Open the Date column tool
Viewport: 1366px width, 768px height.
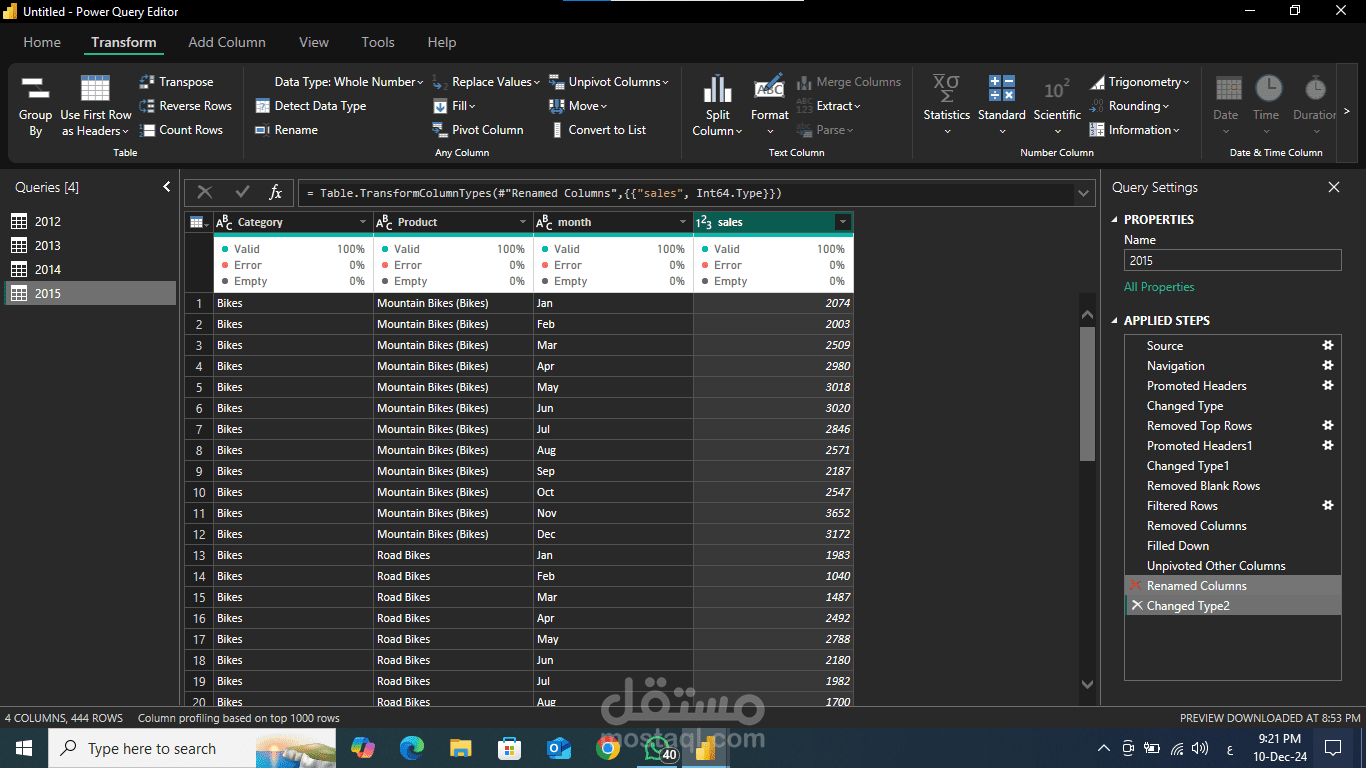1226,106
